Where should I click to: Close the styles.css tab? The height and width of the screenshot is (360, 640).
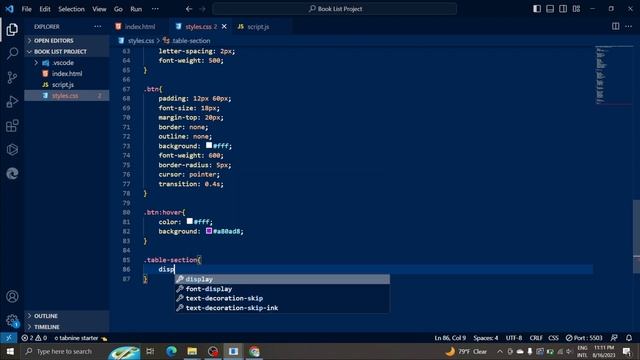click(224, 27)
